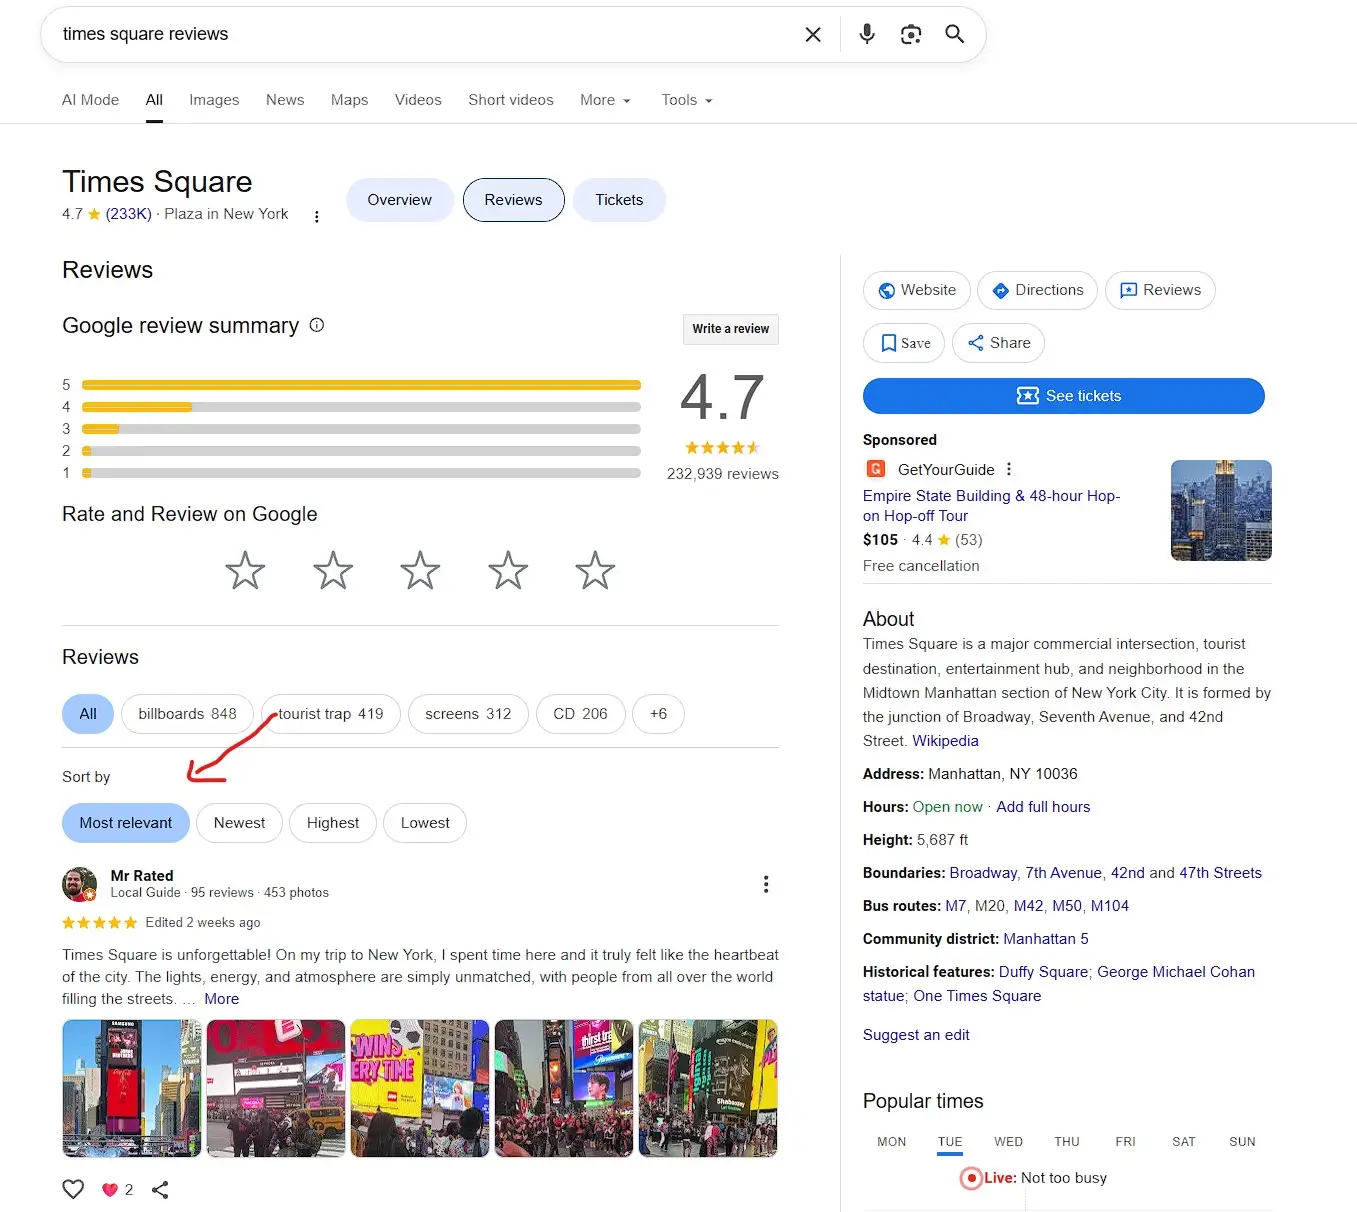
Task: Clear the search box with the X icon
Action: (x=812, y=33)
